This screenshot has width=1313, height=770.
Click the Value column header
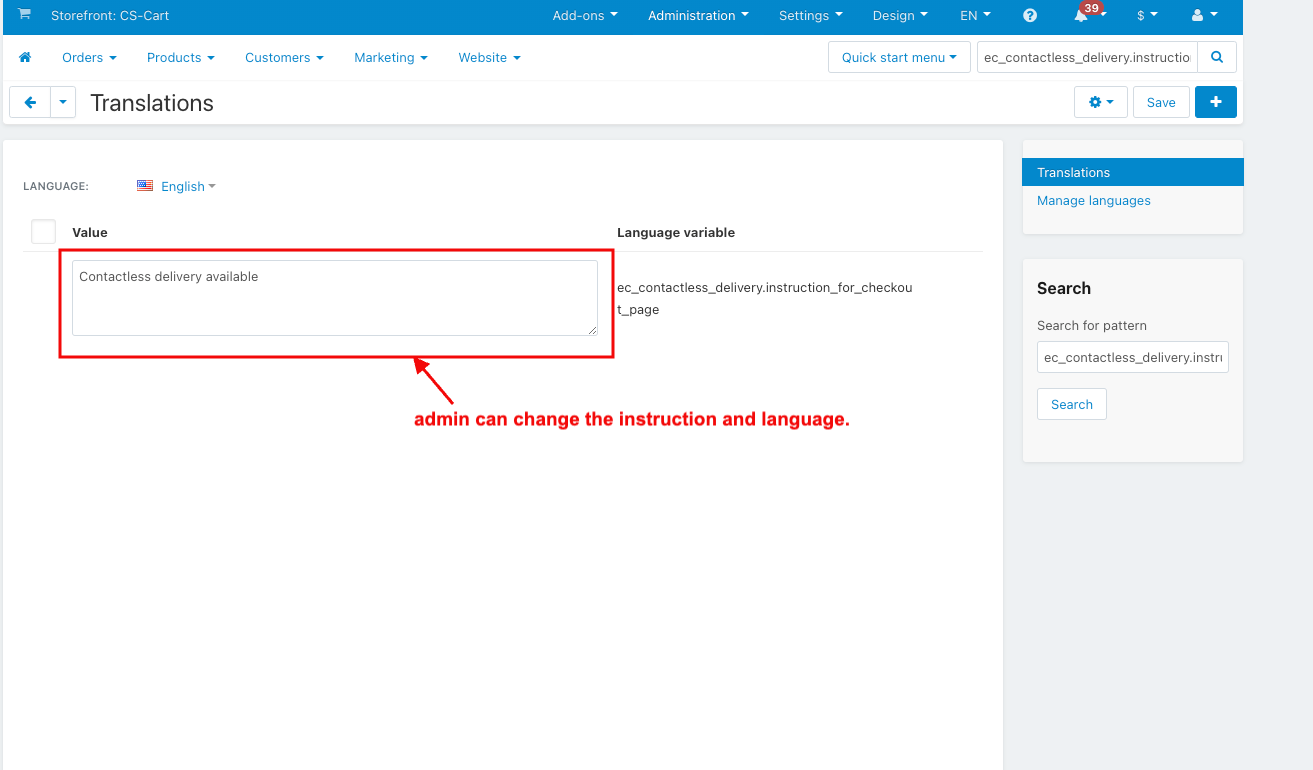[90, 232]
